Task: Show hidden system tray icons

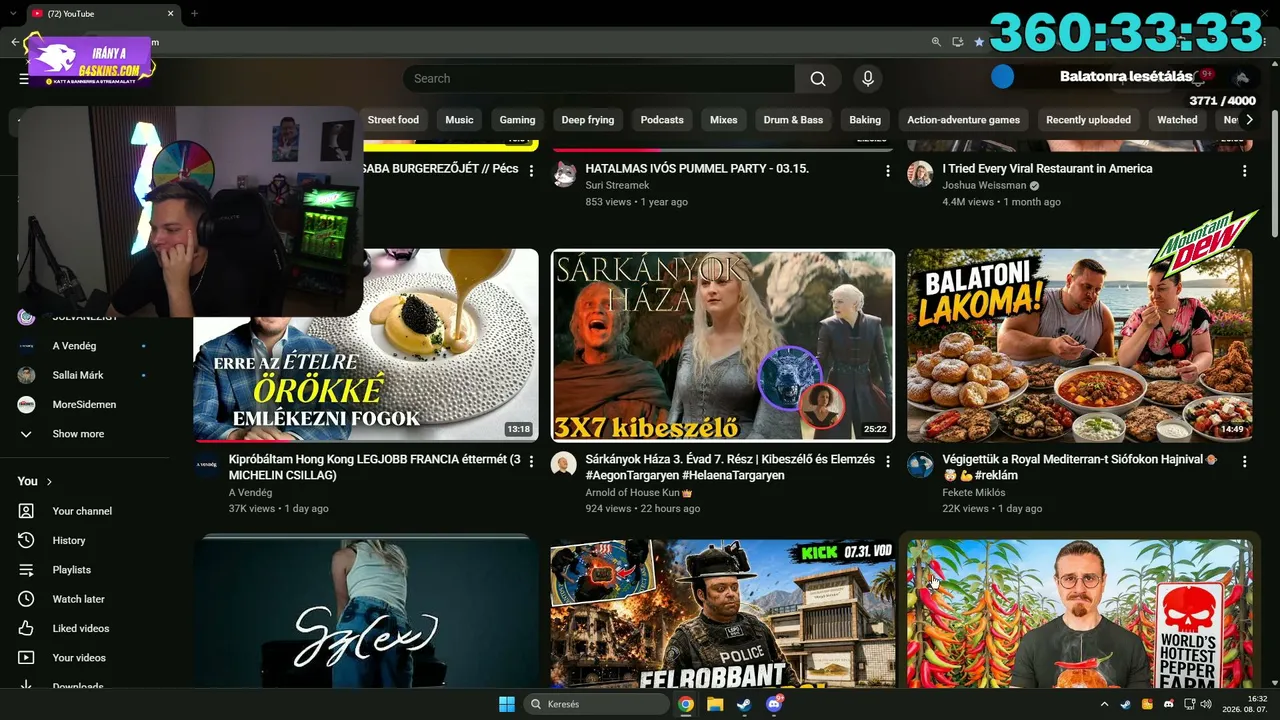Action: click(1104, 704)
